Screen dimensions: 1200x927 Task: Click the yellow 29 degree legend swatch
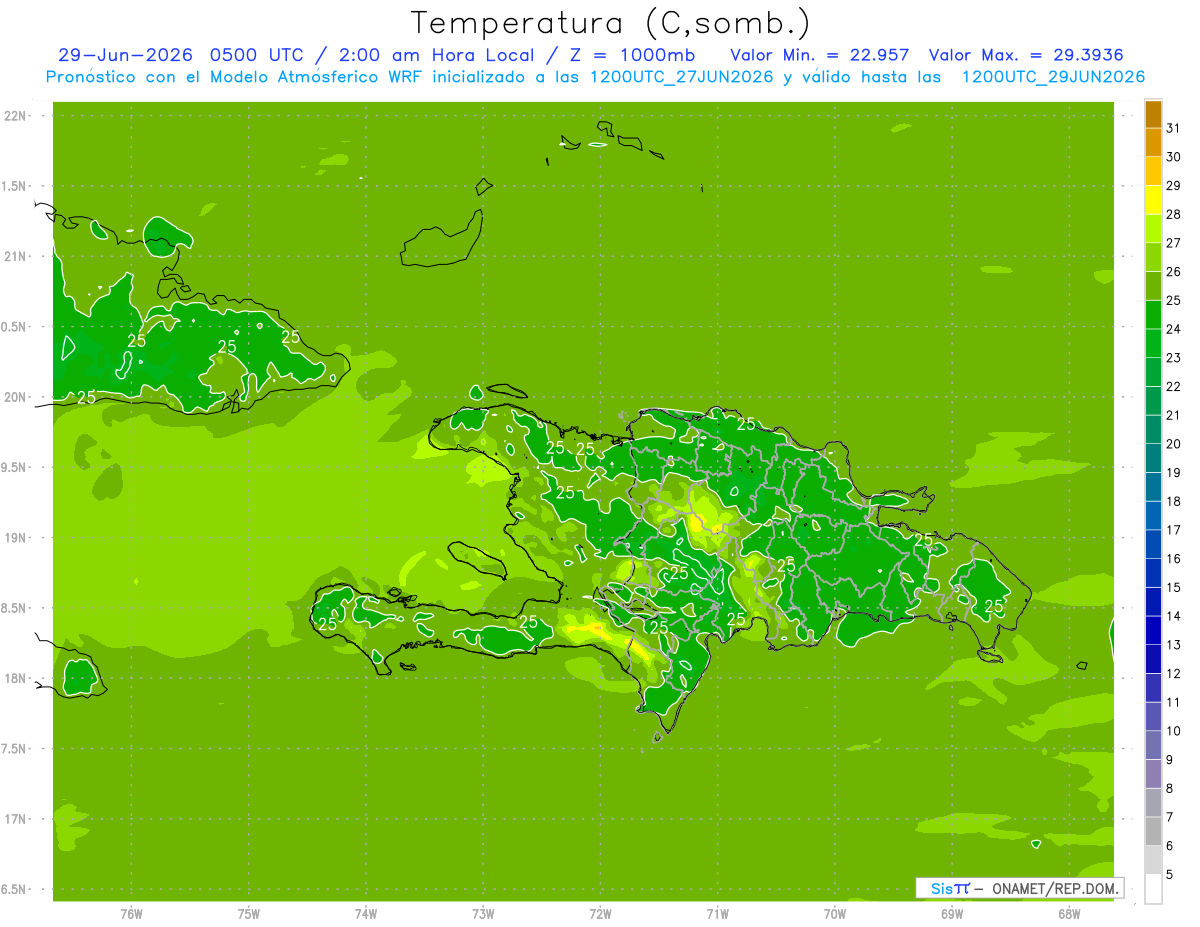pos(1153,200)
